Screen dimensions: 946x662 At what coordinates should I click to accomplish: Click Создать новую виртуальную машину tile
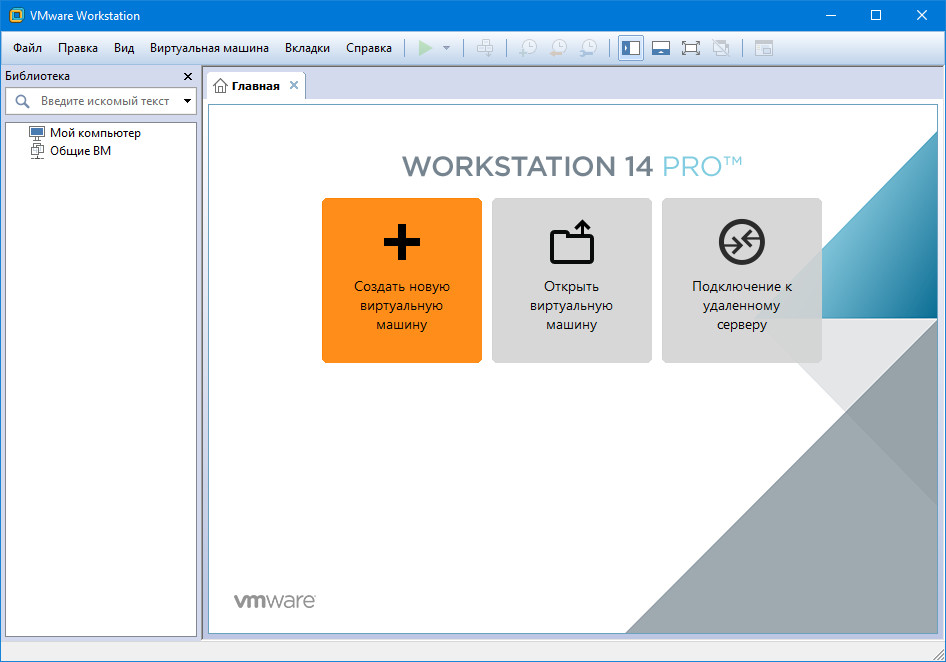pos(402,280)
